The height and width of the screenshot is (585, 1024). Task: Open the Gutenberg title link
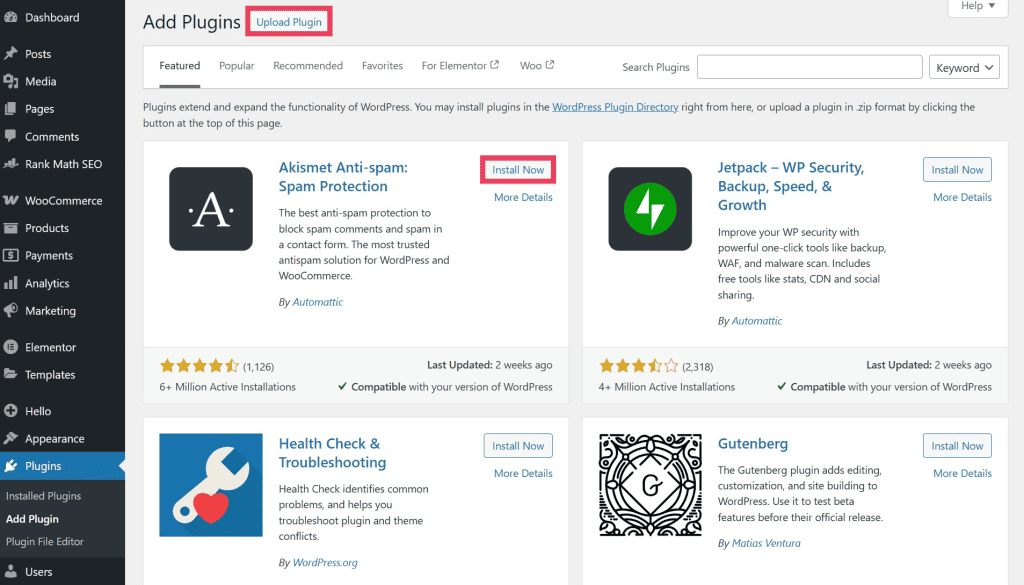tap(753, 443)
